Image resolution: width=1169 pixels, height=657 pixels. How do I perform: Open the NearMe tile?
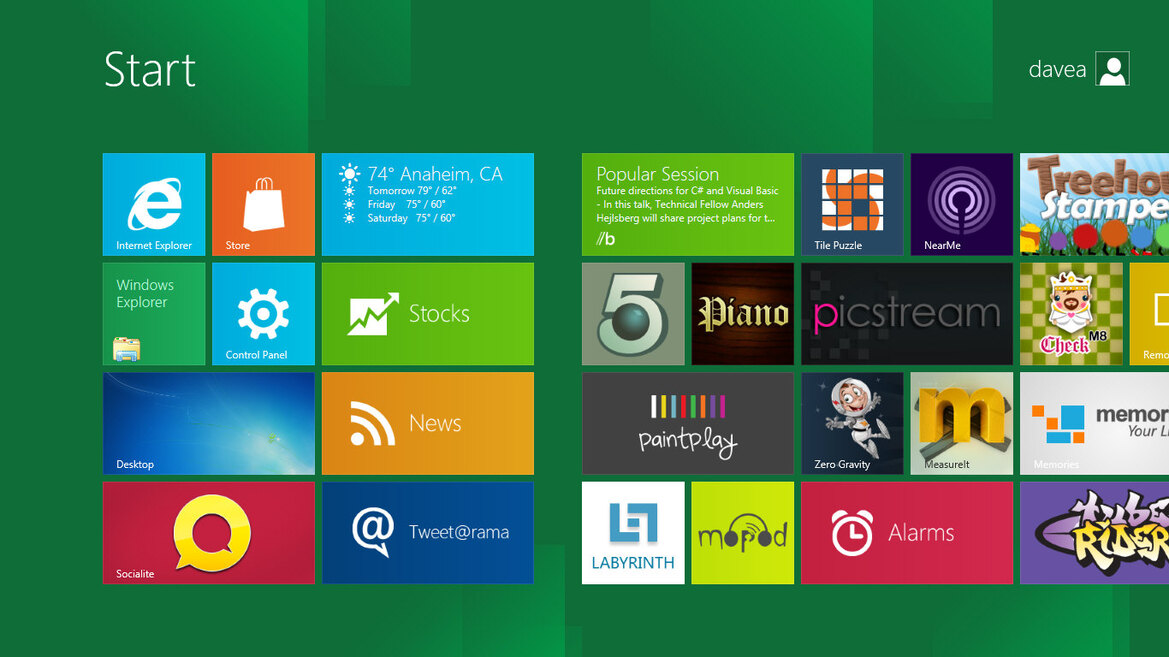[962, 204]
